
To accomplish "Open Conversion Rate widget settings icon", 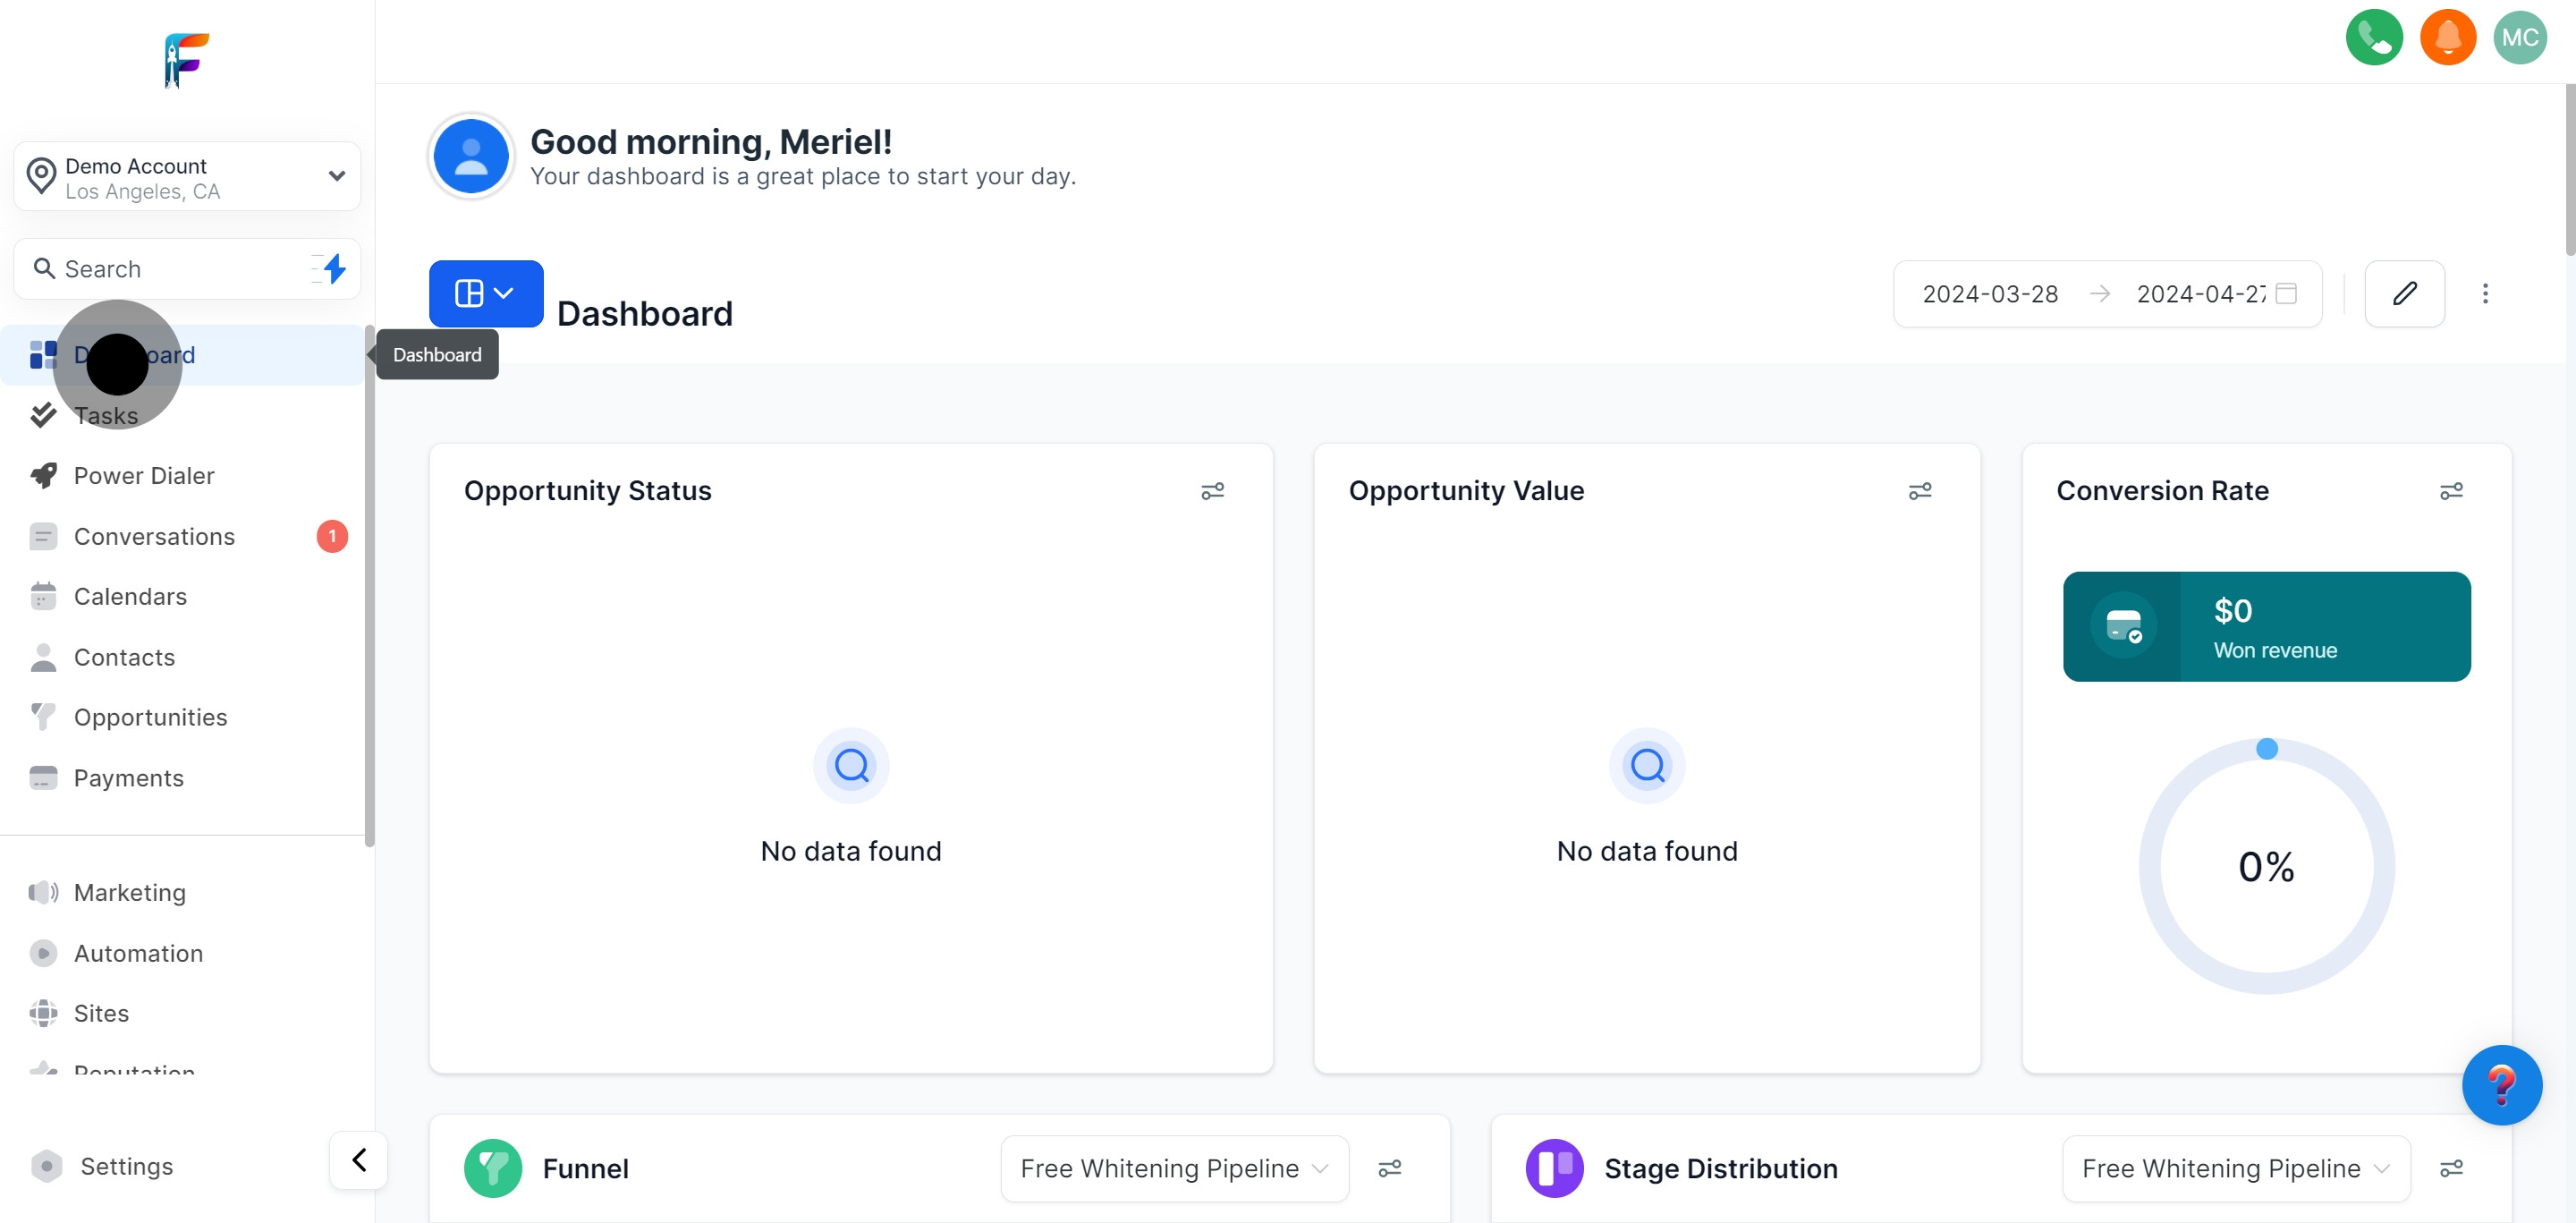I will tap(2451, 492).
